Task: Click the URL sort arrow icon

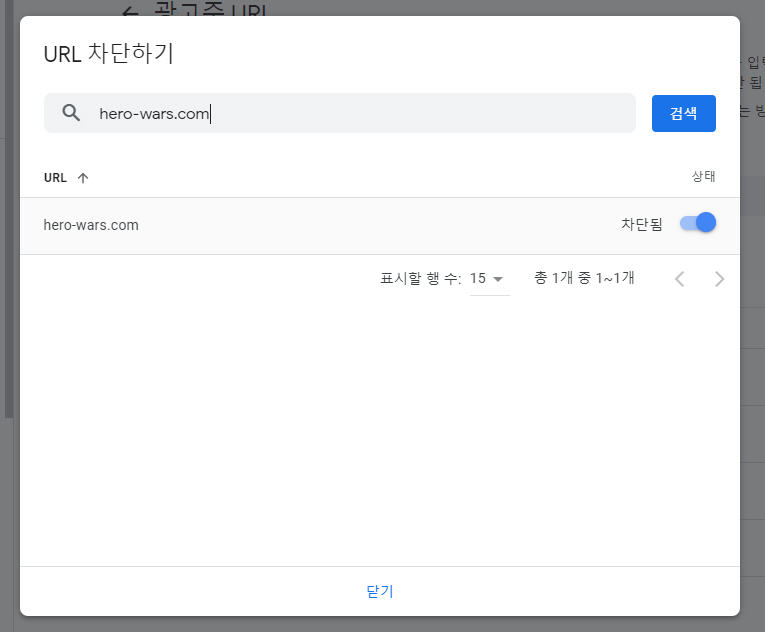Action: click(x=83, y=178)
